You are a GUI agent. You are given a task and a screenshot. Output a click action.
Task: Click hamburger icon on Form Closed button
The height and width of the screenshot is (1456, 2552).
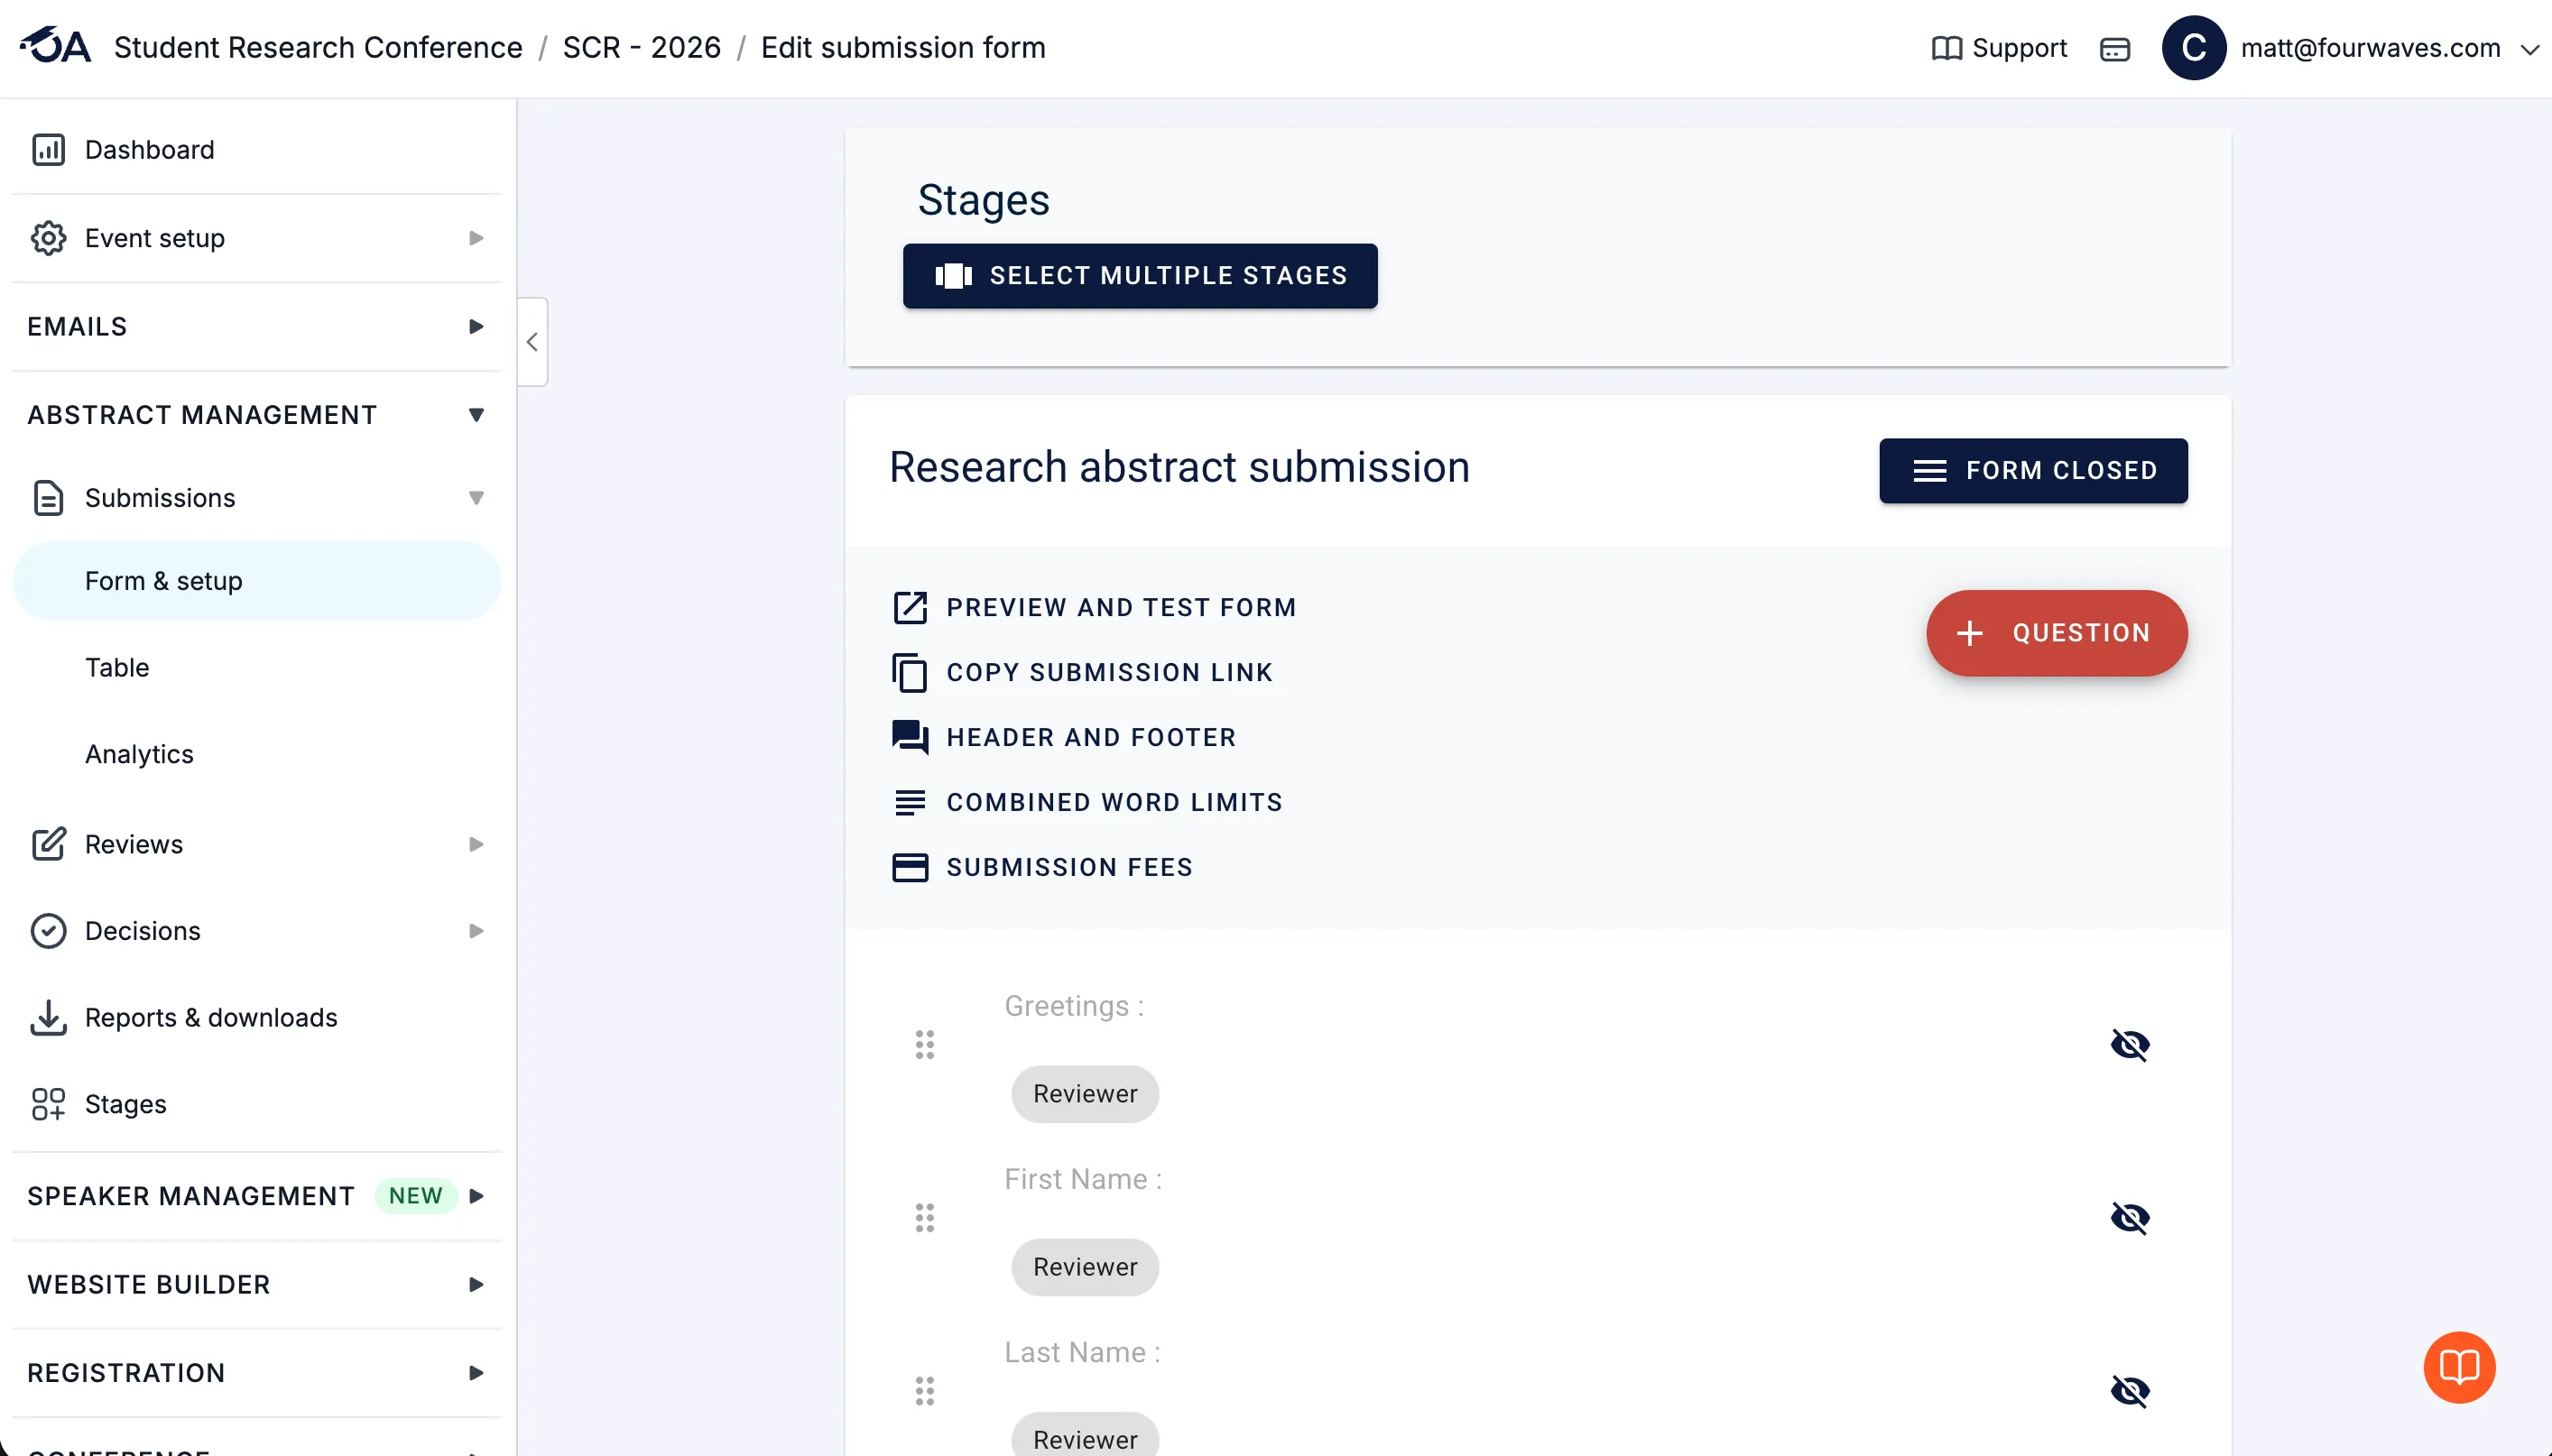click(1929, 471)
